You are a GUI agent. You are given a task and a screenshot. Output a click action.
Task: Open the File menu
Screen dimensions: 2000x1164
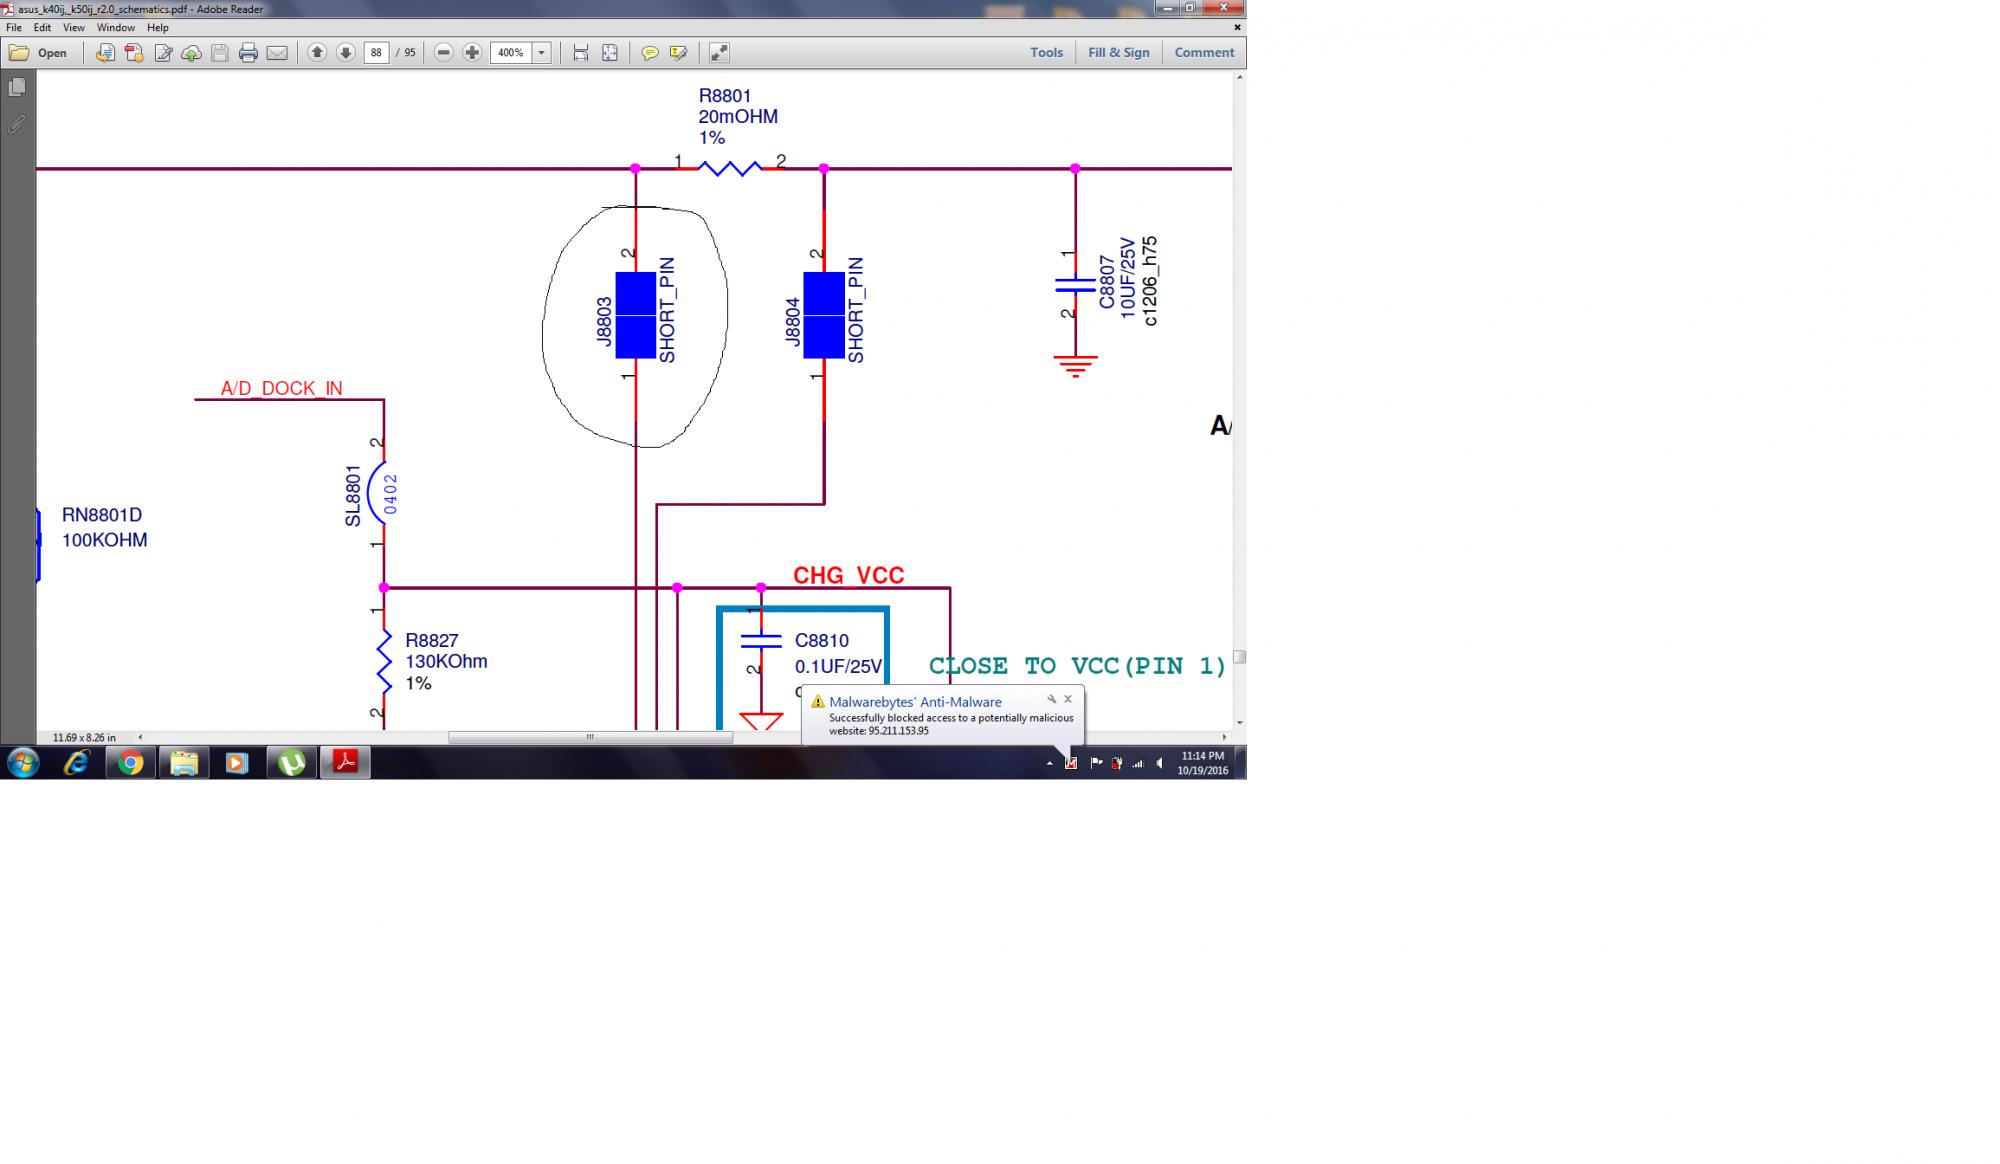click(14, 28)
